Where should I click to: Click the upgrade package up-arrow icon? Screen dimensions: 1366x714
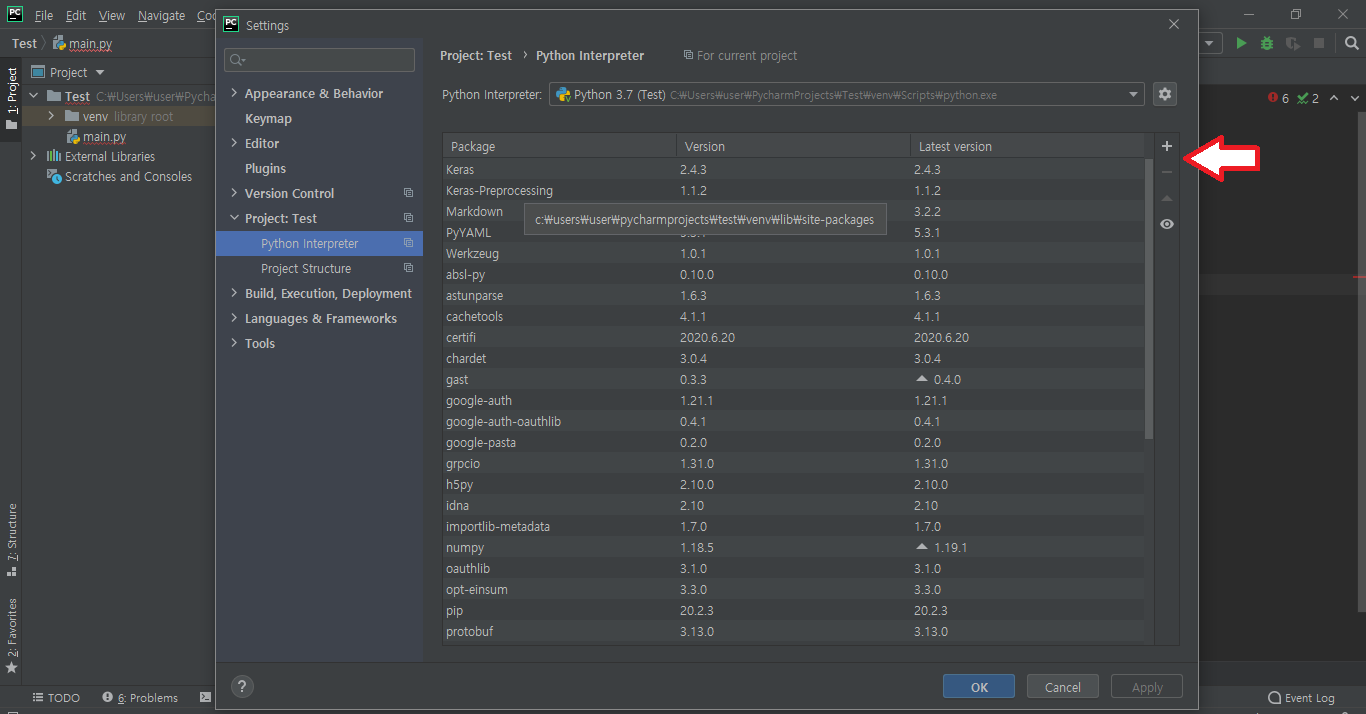[x=1166, y=198]
